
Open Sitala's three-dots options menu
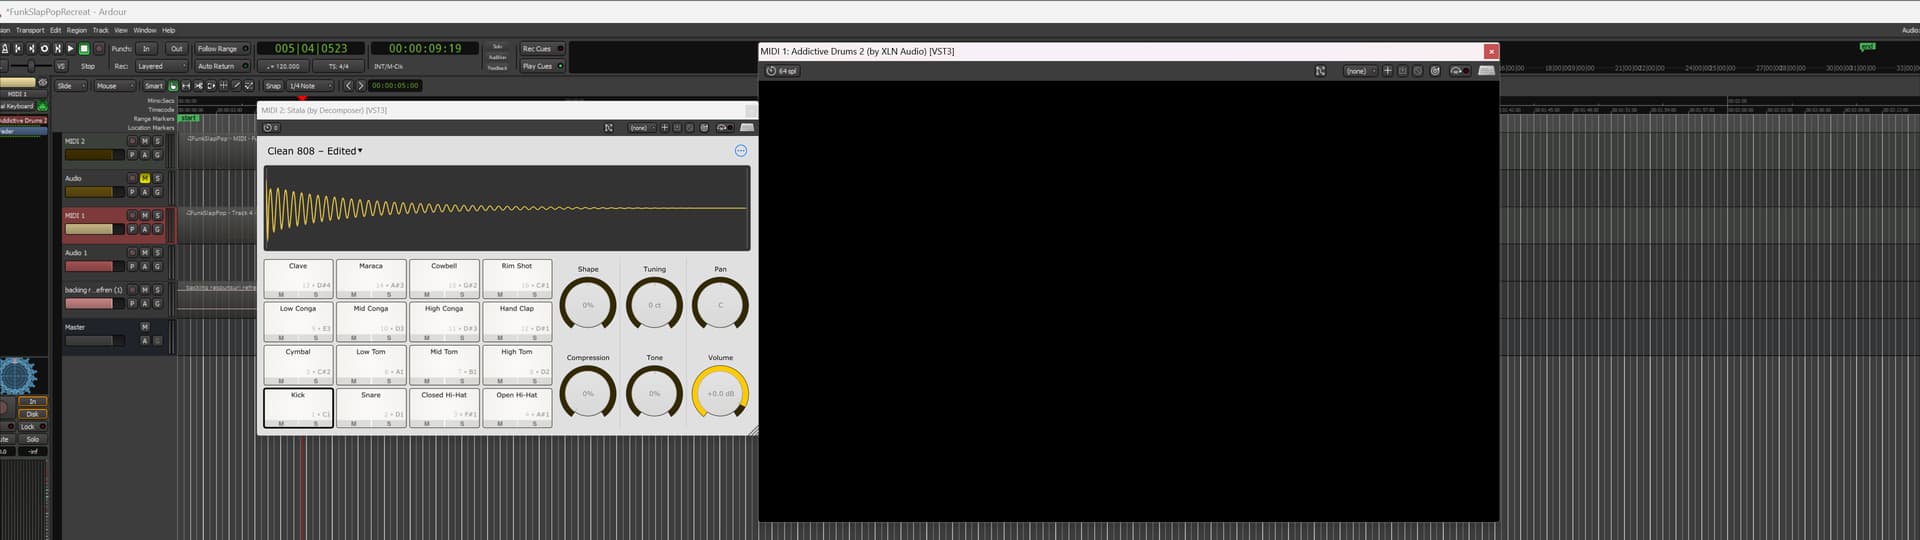(740, 151)
